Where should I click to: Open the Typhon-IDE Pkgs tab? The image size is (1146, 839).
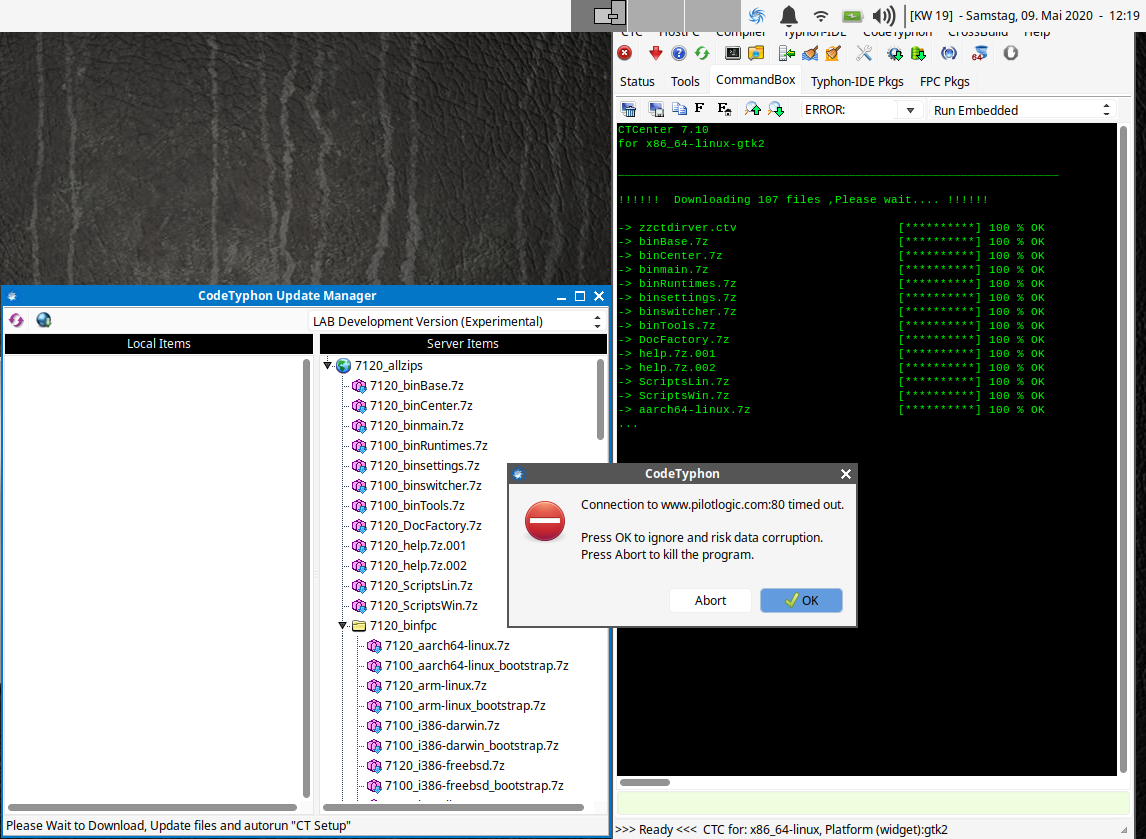pos(857,81)
